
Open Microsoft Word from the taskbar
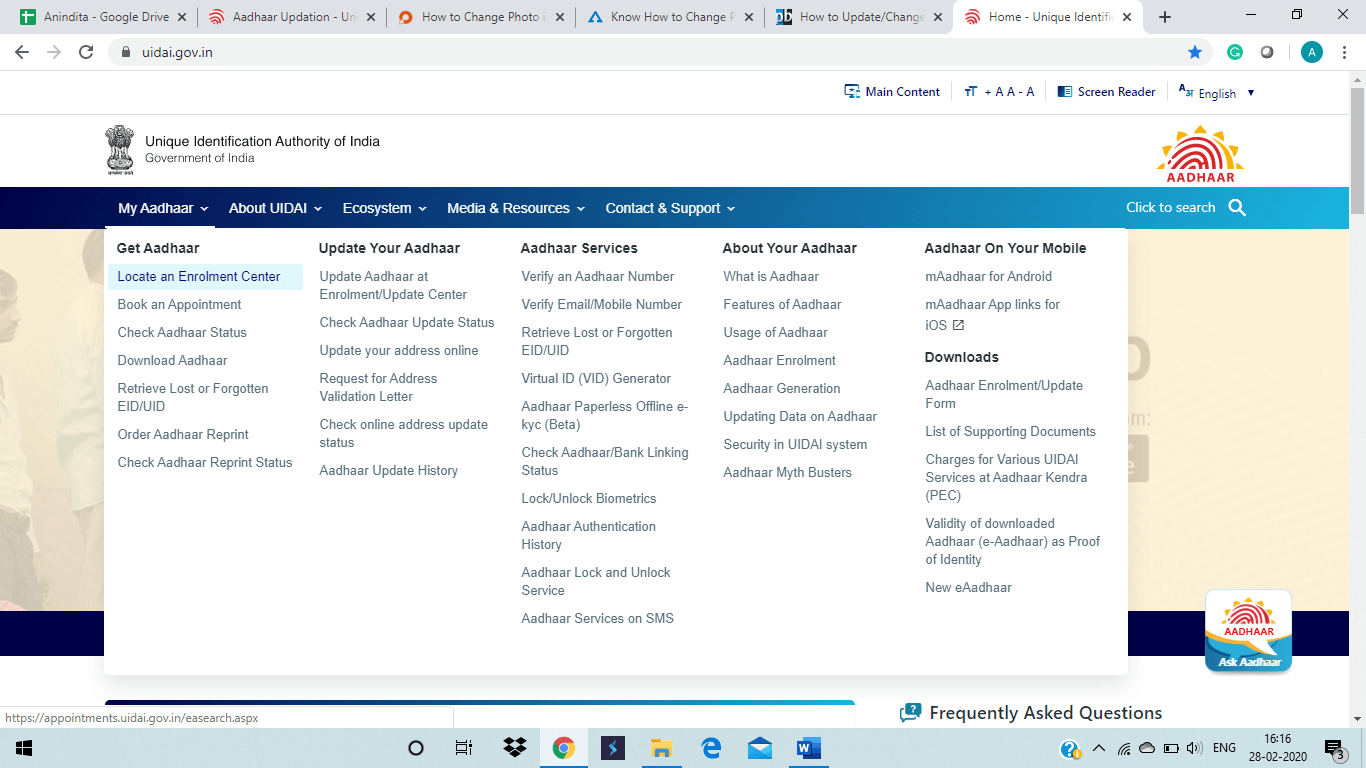(808, 748)
